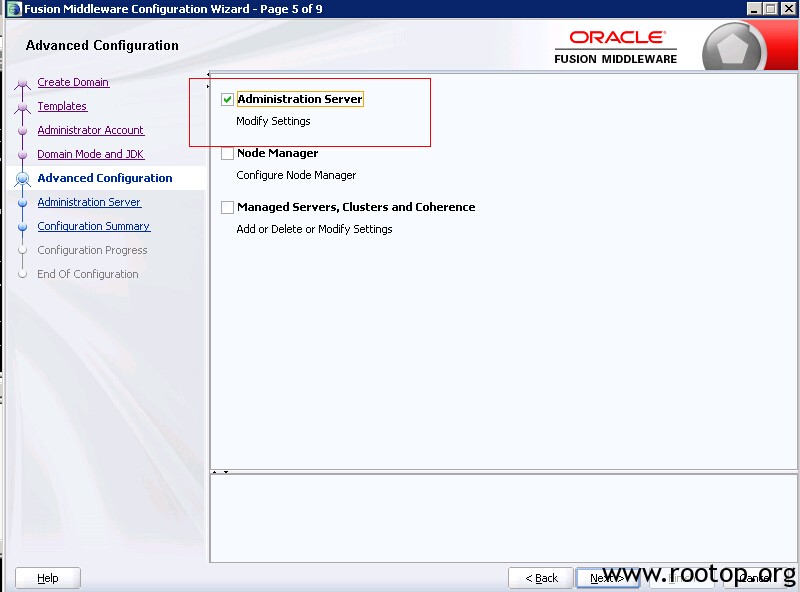This screenshot has height=592, width=800.
Task: Click the 'Node Manager' bold label
Action: [x=278, y=153]
